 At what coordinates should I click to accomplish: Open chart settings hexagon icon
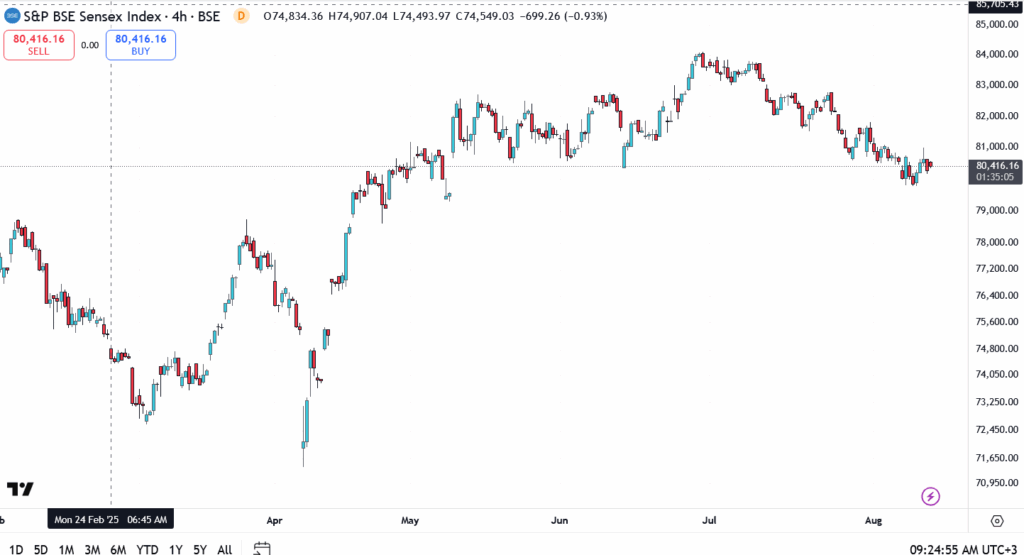pyautogui.click(x=996, y=521)
